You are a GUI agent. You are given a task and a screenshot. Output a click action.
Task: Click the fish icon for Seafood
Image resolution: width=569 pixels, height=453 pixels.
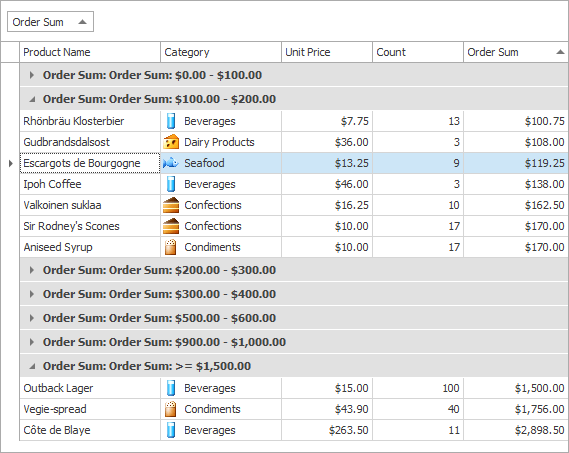pyautogui.click(x=171, y=163)
